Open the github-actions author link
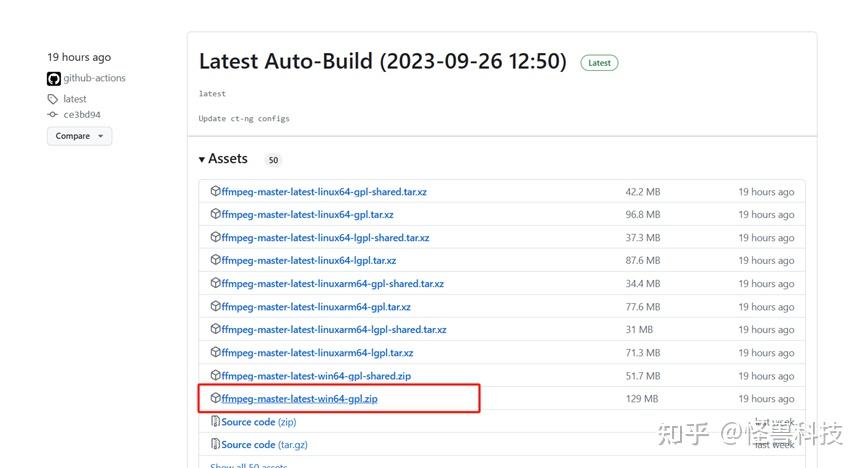This screenshot has height=468, width=865. (x=95, y=78)
